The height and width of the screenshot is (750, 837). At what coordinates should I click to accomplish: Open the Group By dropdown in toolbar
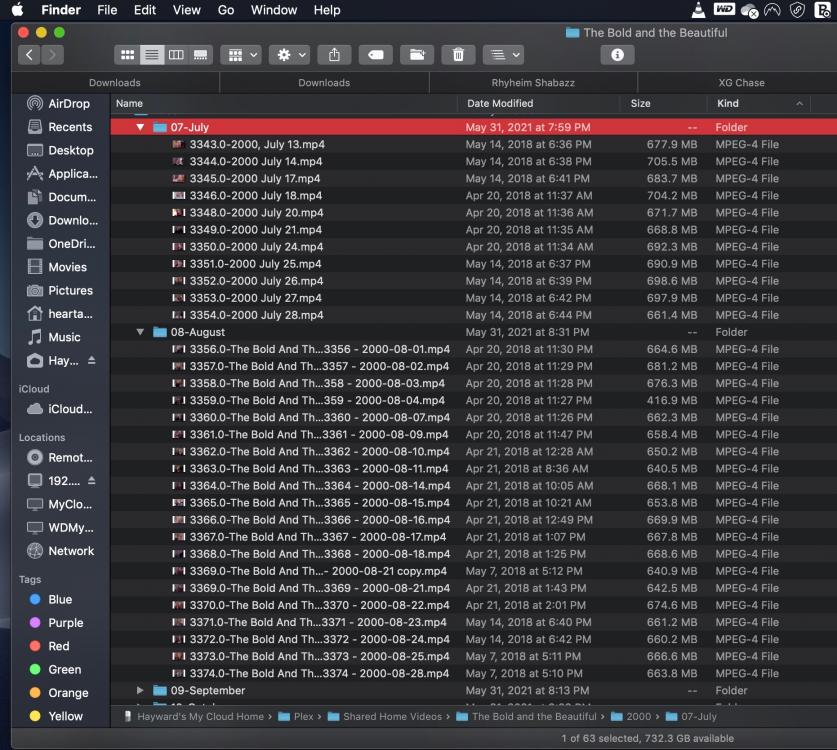tap(240, 55)
